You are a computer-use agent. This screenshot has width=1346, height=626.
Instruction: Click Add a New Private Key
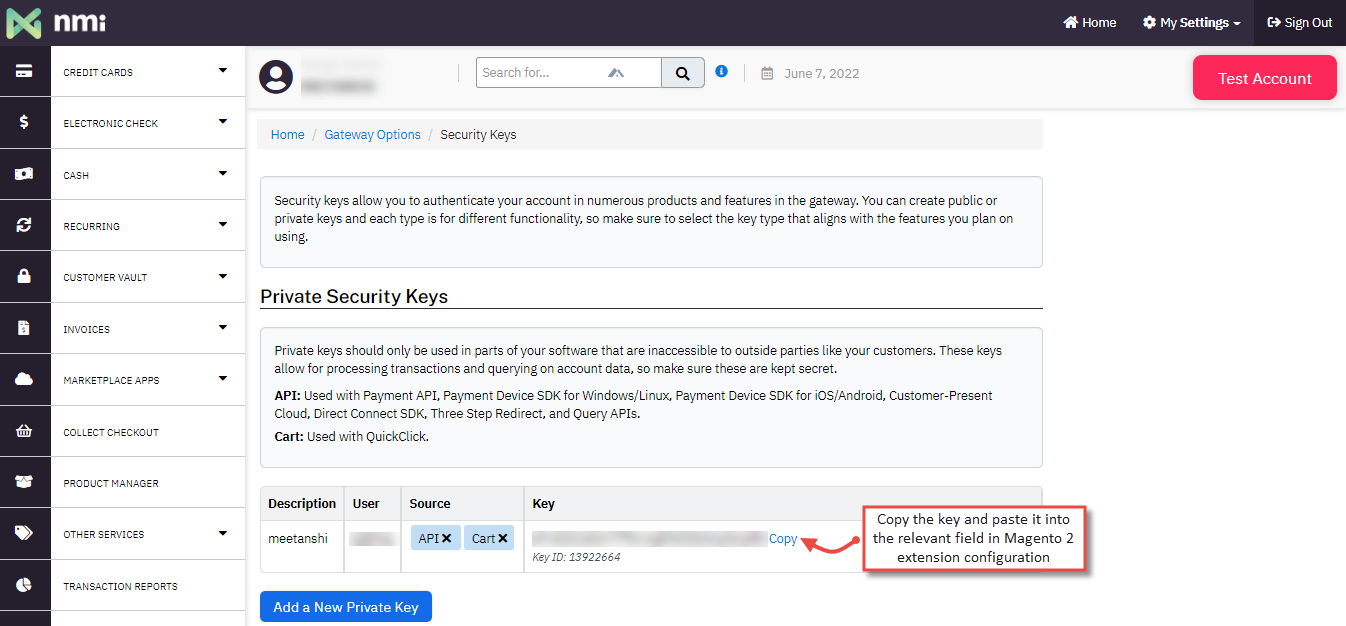(x=345, y=606)
